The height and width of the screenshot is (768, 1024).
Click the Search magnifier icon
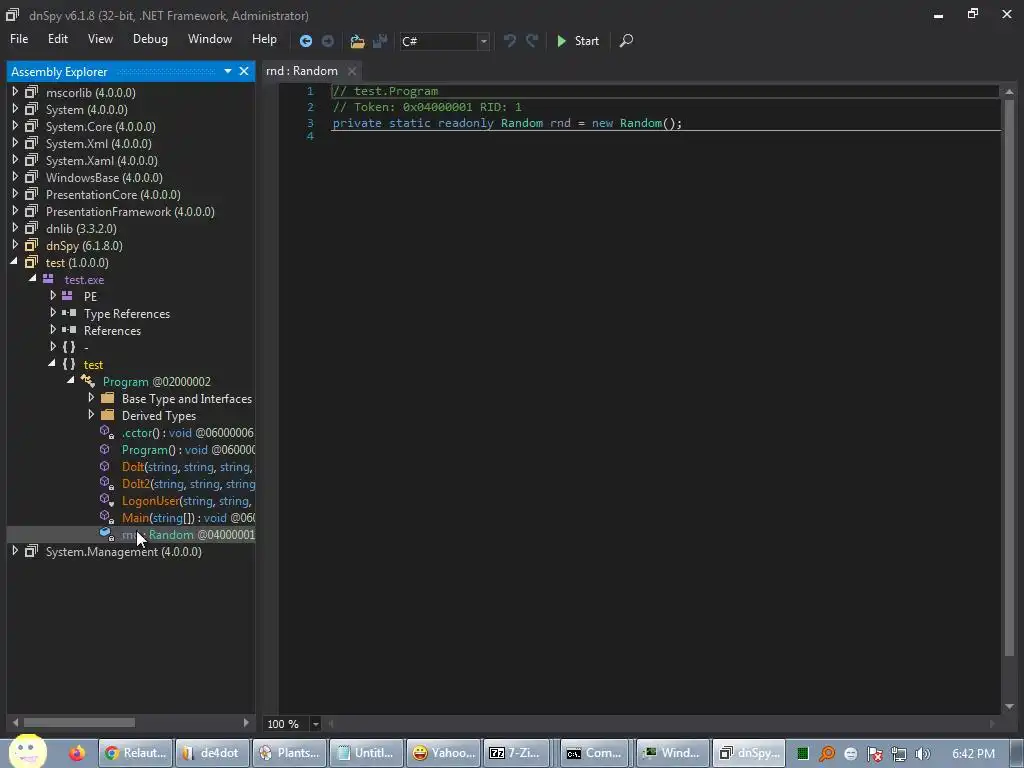click(x=626, y=41)
